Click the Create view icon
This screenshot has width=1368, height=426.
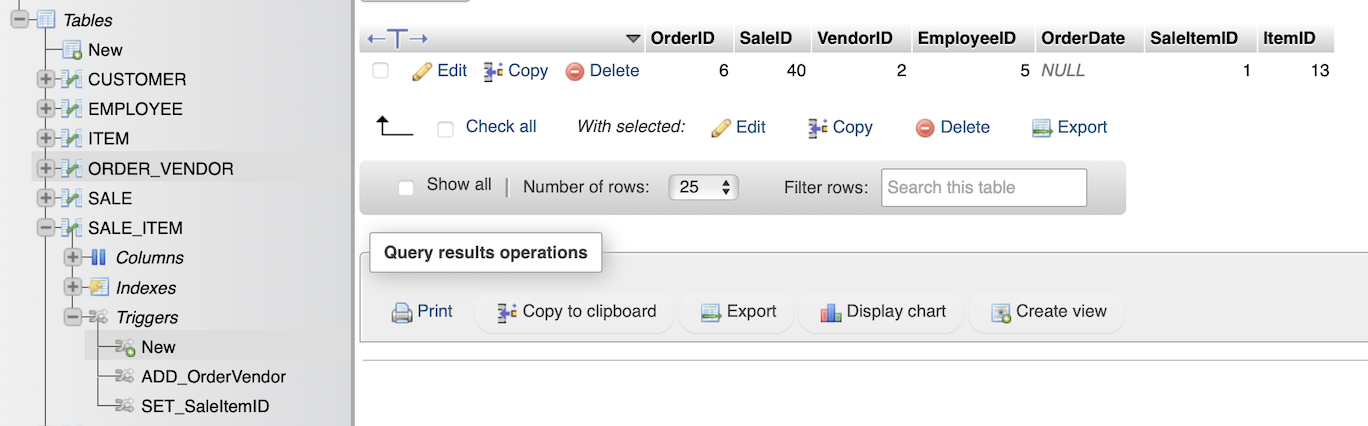click(x=1001, y=312)
